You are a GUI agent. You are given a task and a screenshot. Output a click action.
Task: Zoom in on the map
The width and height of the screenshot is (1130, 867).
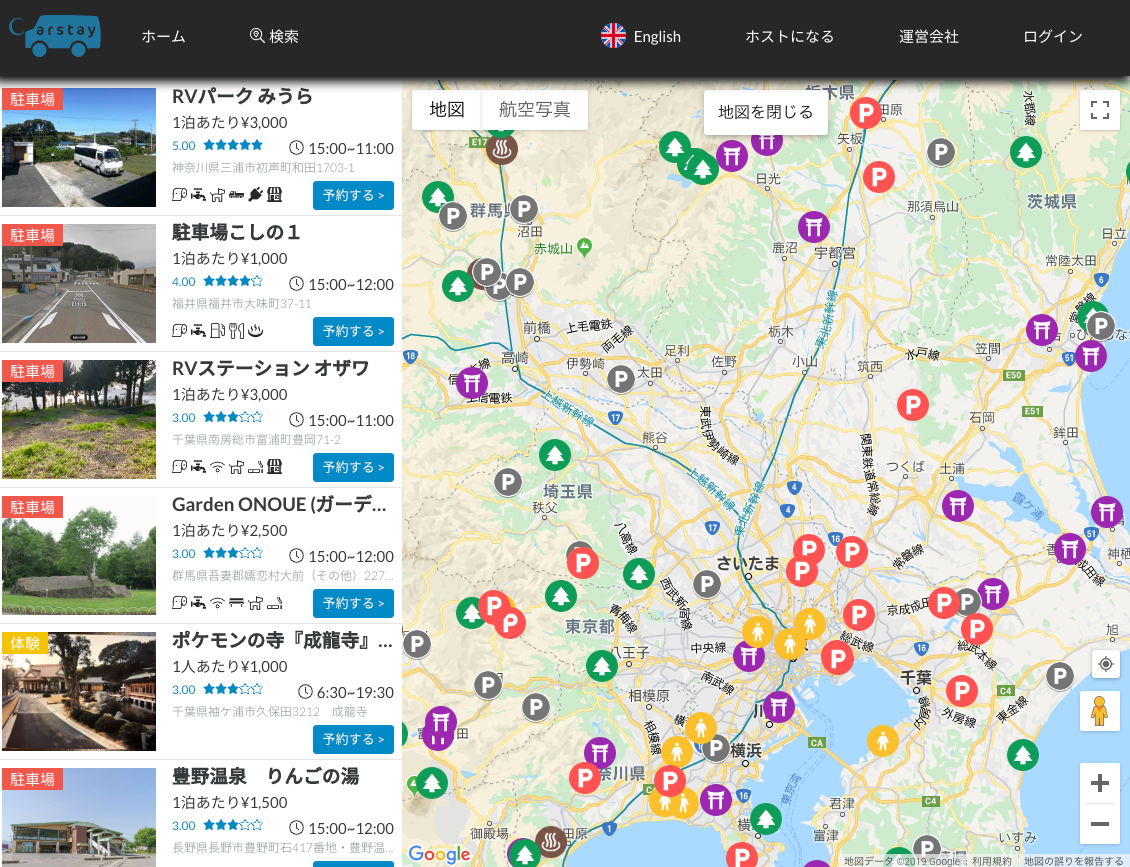pos(1100,783)
